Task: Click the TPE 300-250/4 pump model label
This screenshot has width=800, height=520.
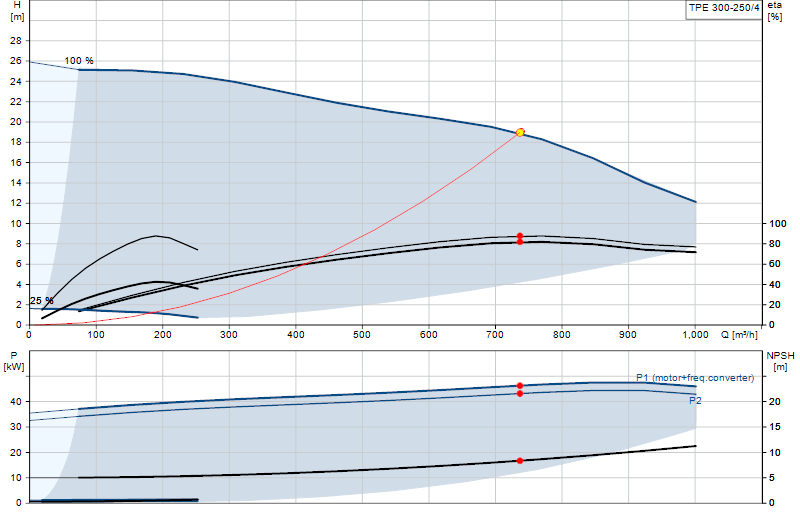Action: pyautogui.click(x=724, y=8)
